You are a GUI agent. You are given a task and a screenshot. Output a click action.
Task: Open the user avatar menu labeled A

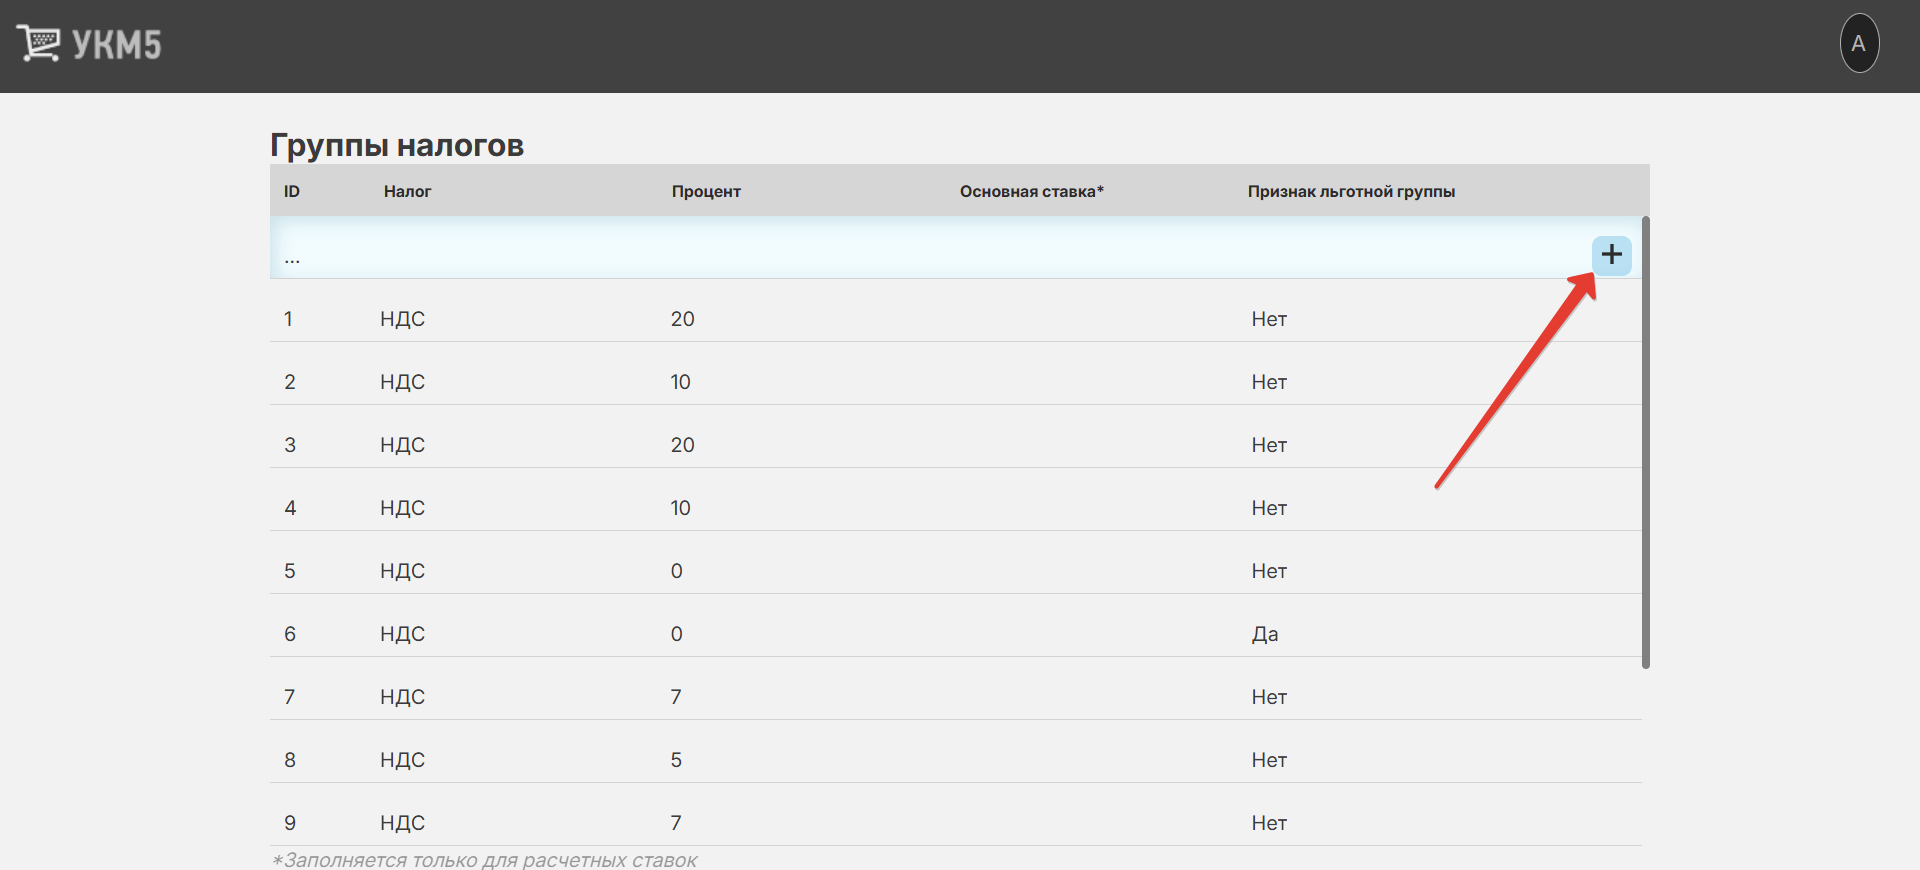(x=1859, y=44)
